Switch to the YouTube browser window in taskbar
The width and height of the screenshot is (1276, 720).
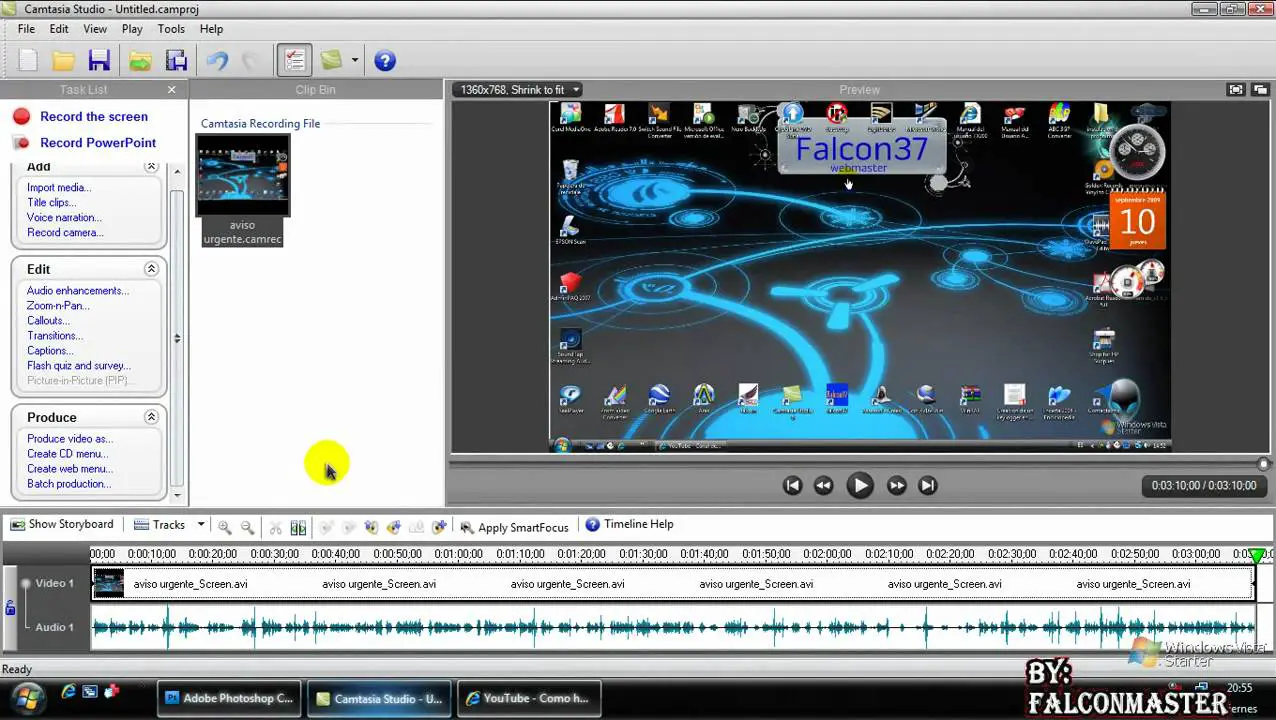[528, 698]
